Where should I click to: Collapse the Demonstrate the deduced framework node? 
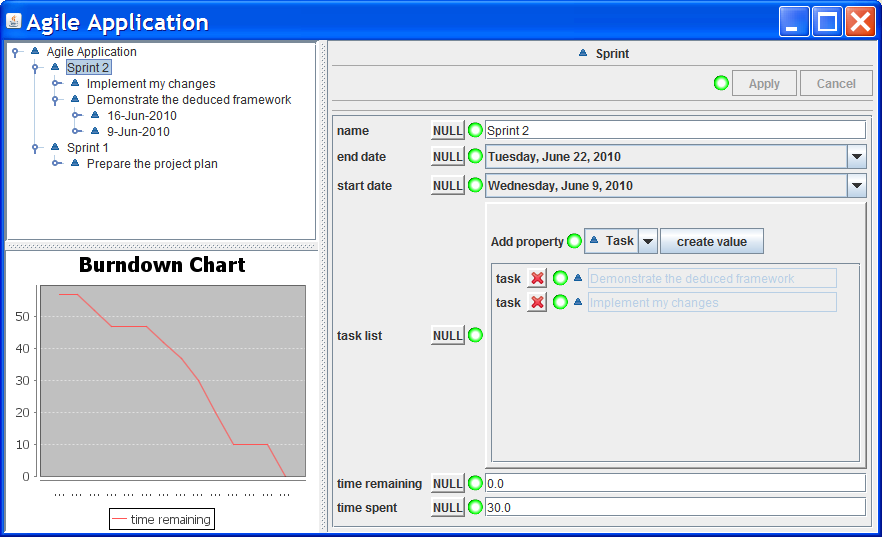[55, 100]
